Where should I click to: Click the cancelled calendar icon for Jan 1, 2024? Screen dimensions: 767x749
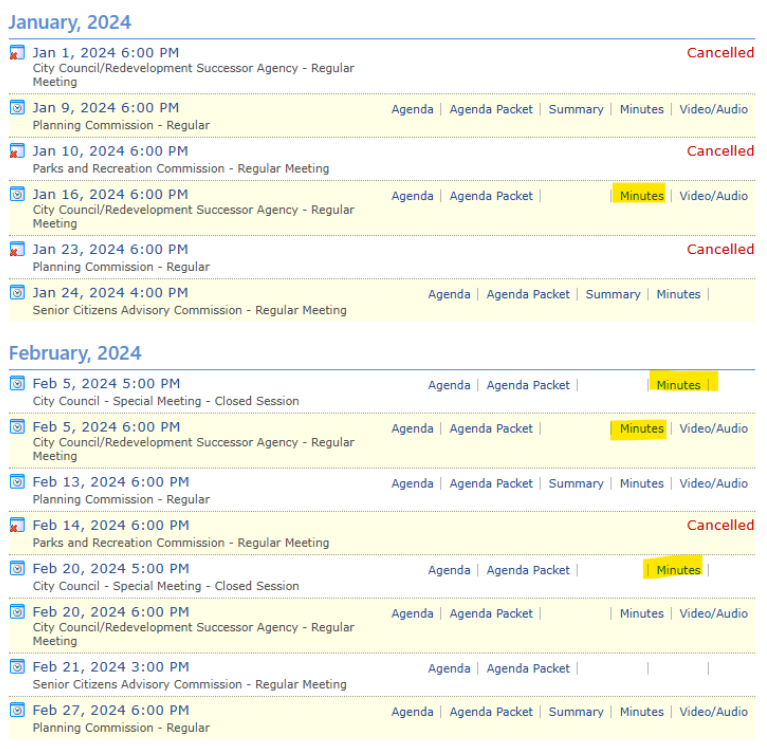pos(17,52)
